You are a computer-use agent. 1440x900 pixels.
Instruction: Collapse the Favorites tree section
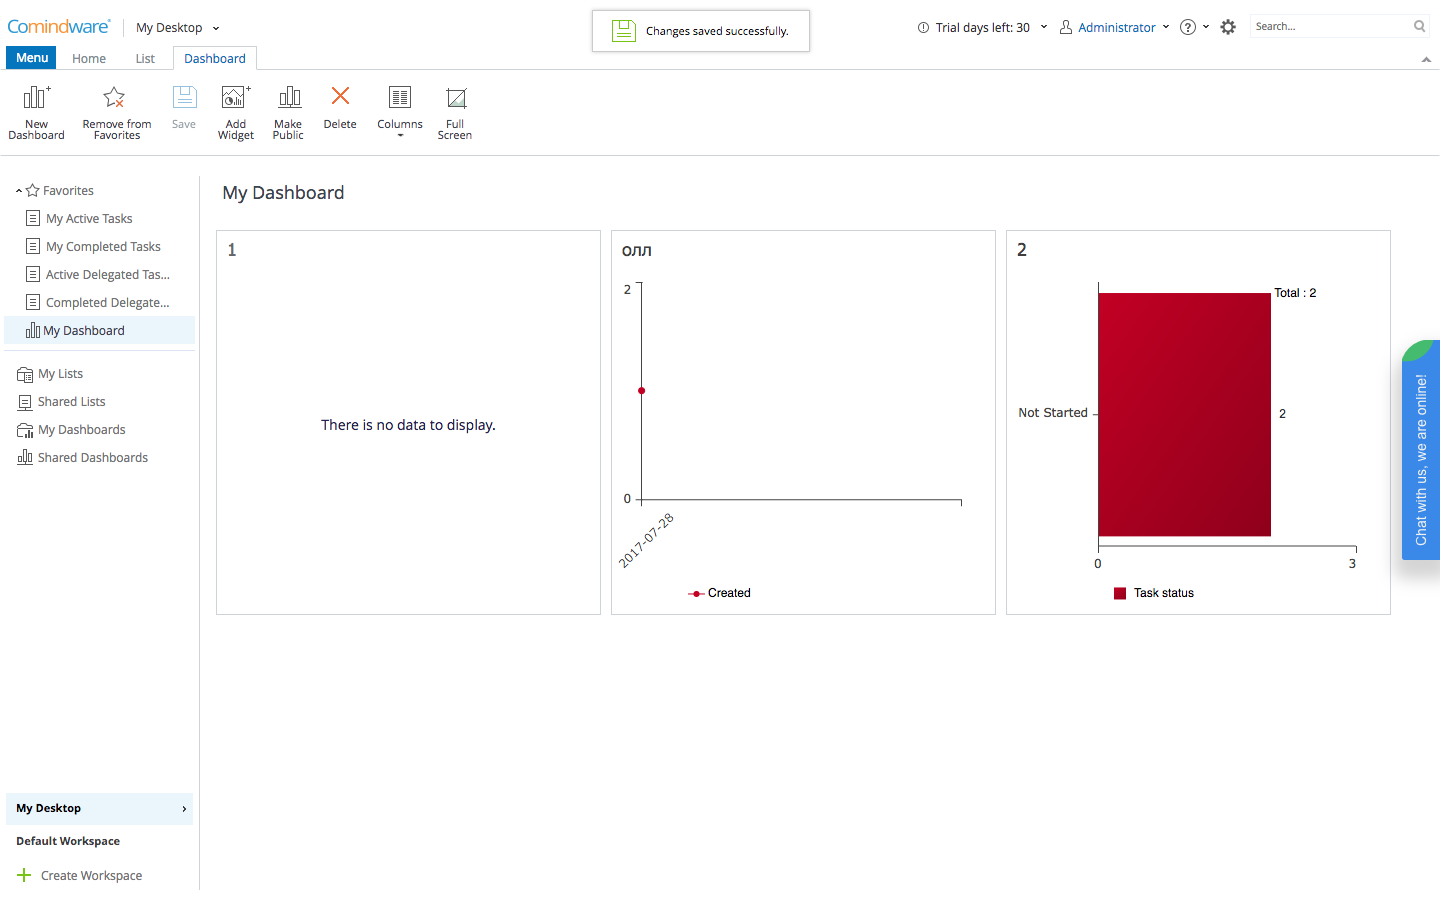19,191
